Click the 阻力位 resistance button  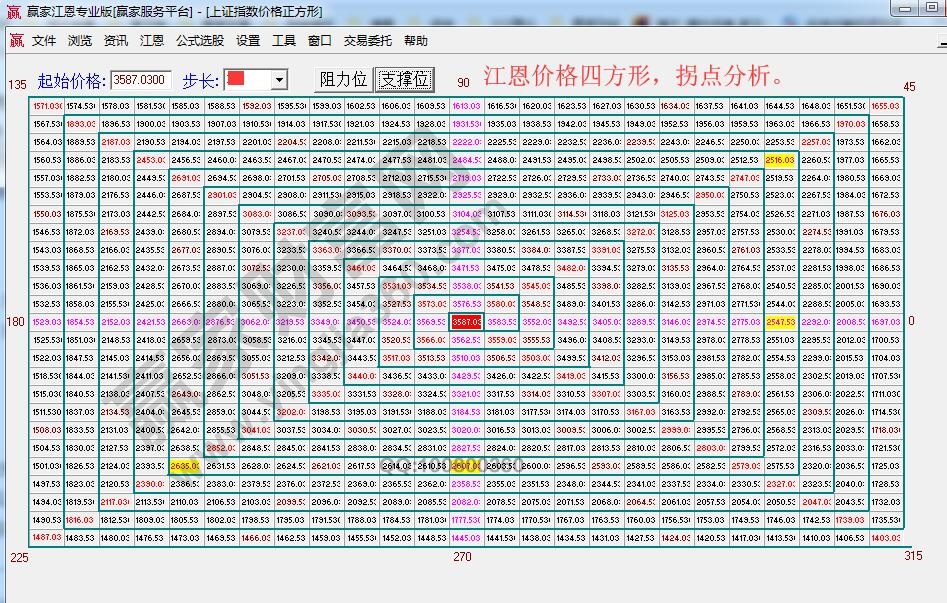pos(344,80)
